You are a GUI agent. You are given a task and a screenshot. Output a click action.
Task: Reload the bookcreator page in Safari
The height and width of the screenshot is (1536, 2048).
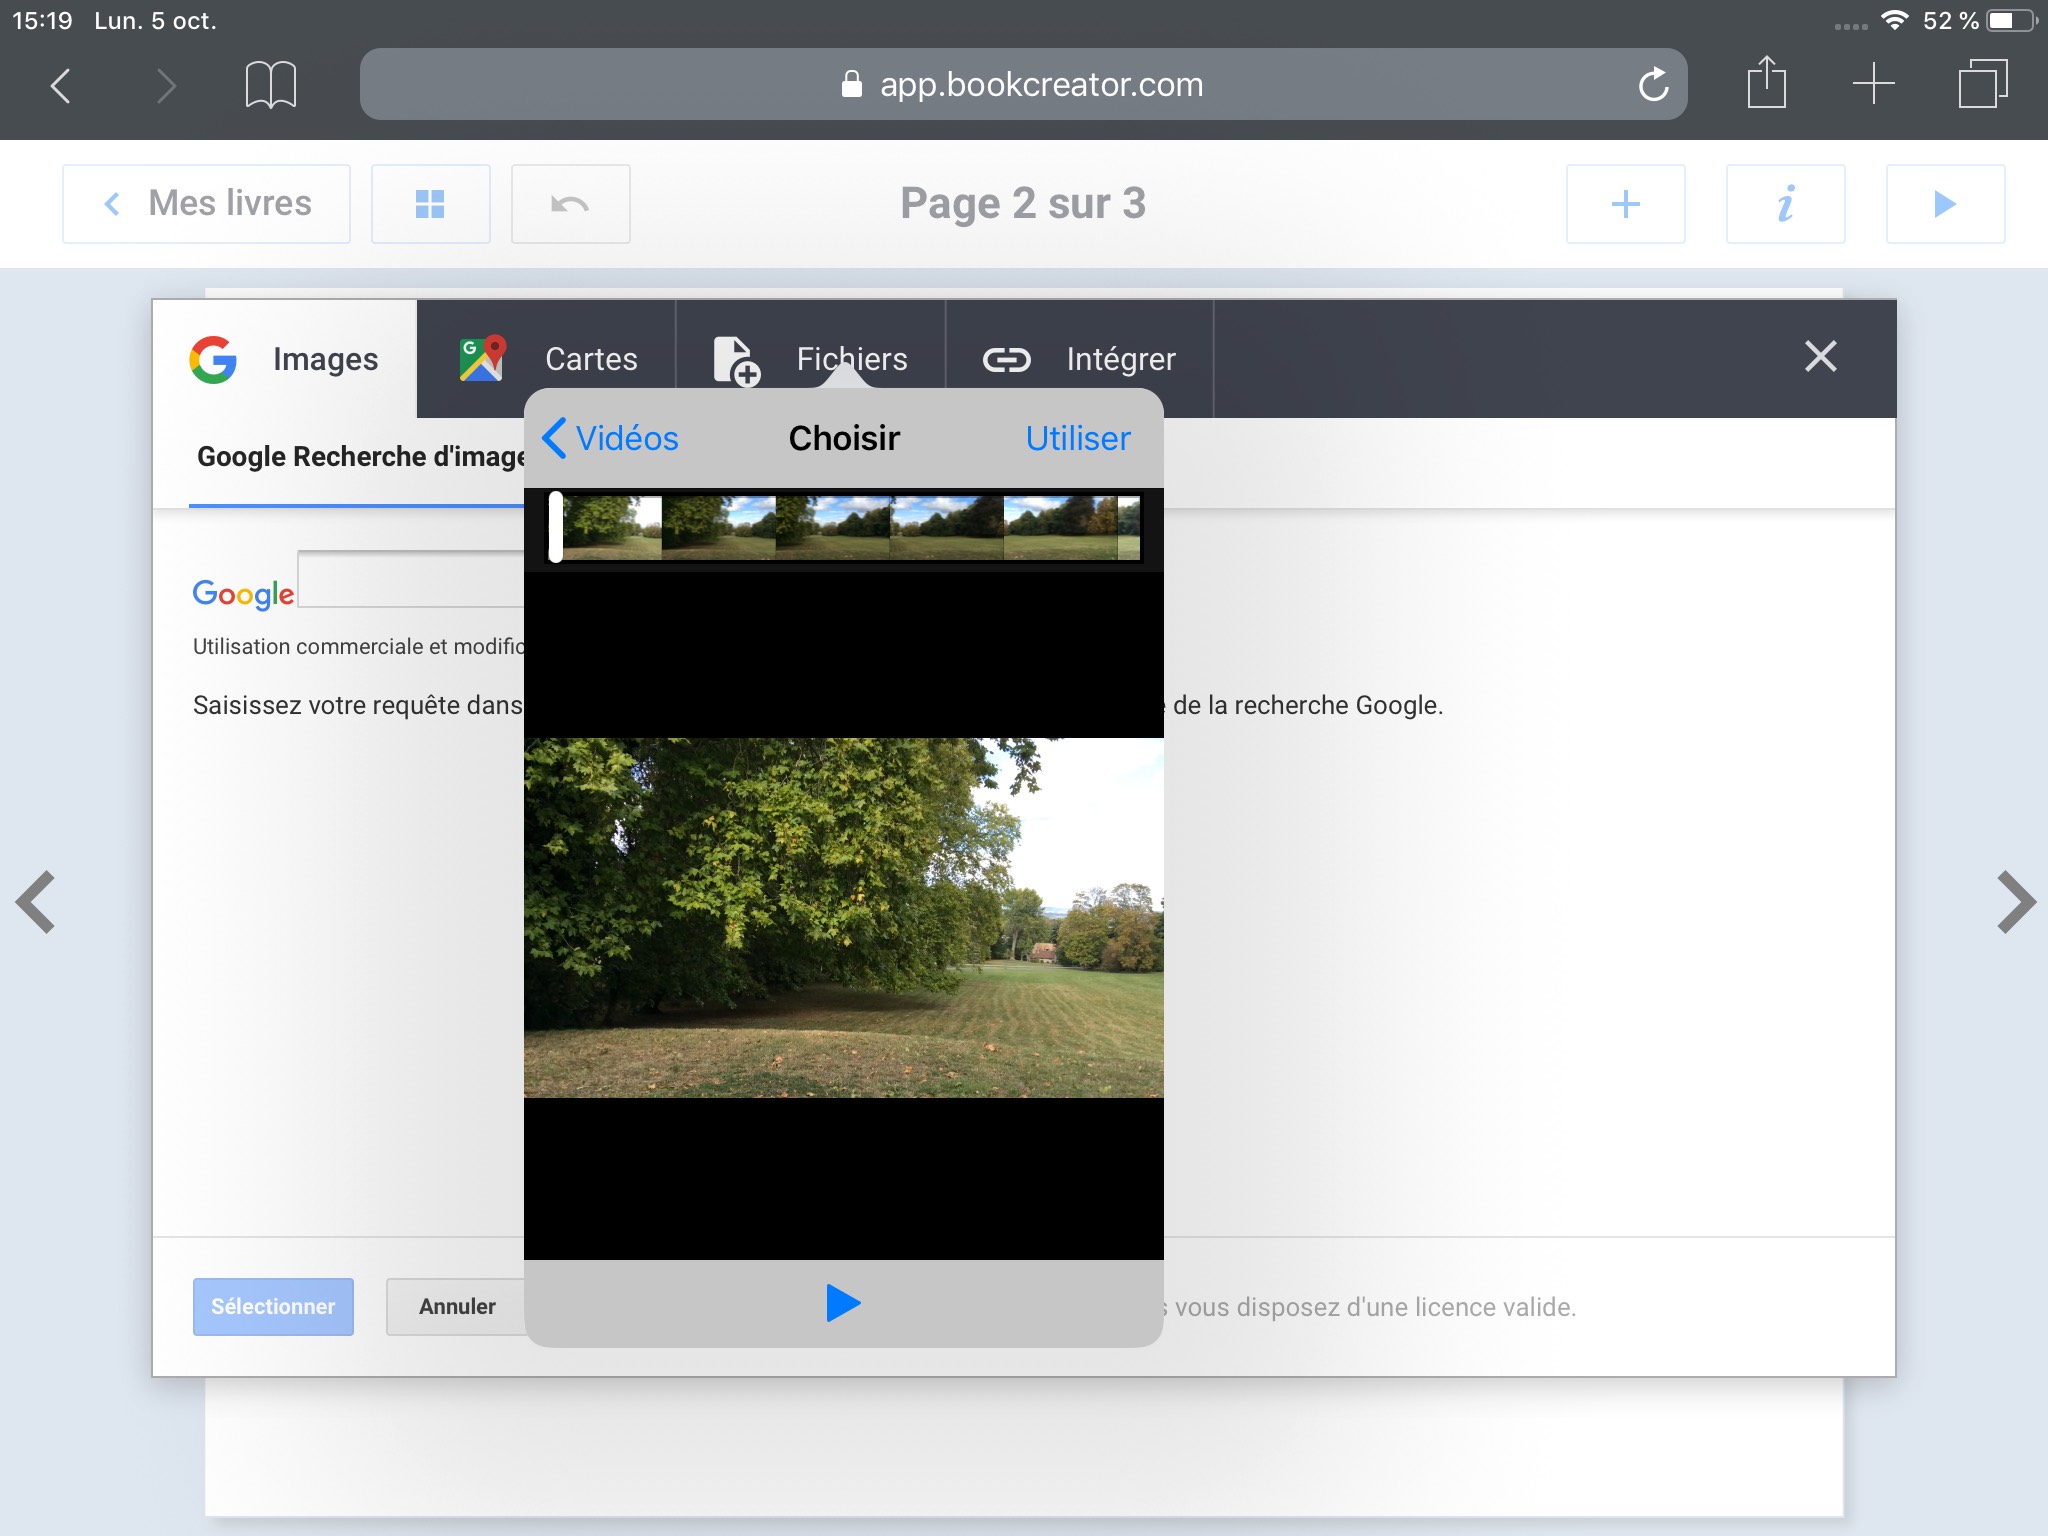tap(1653, 85)
